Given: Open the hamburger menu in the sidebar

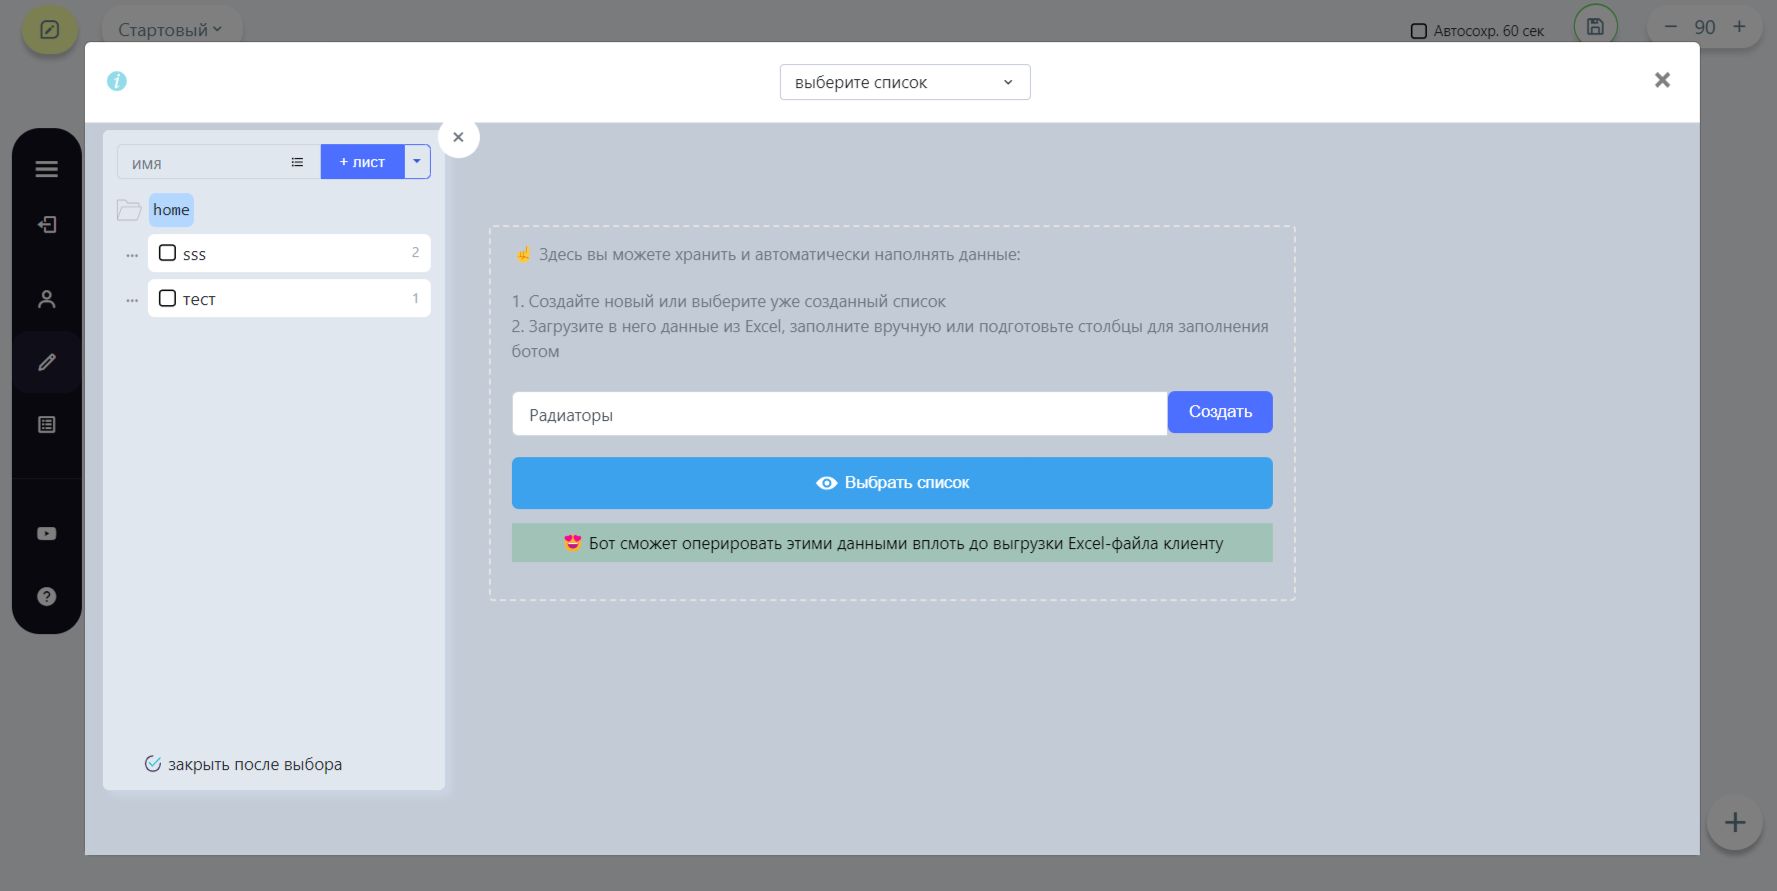Looking at the screenshot, I should click(47, 169).
